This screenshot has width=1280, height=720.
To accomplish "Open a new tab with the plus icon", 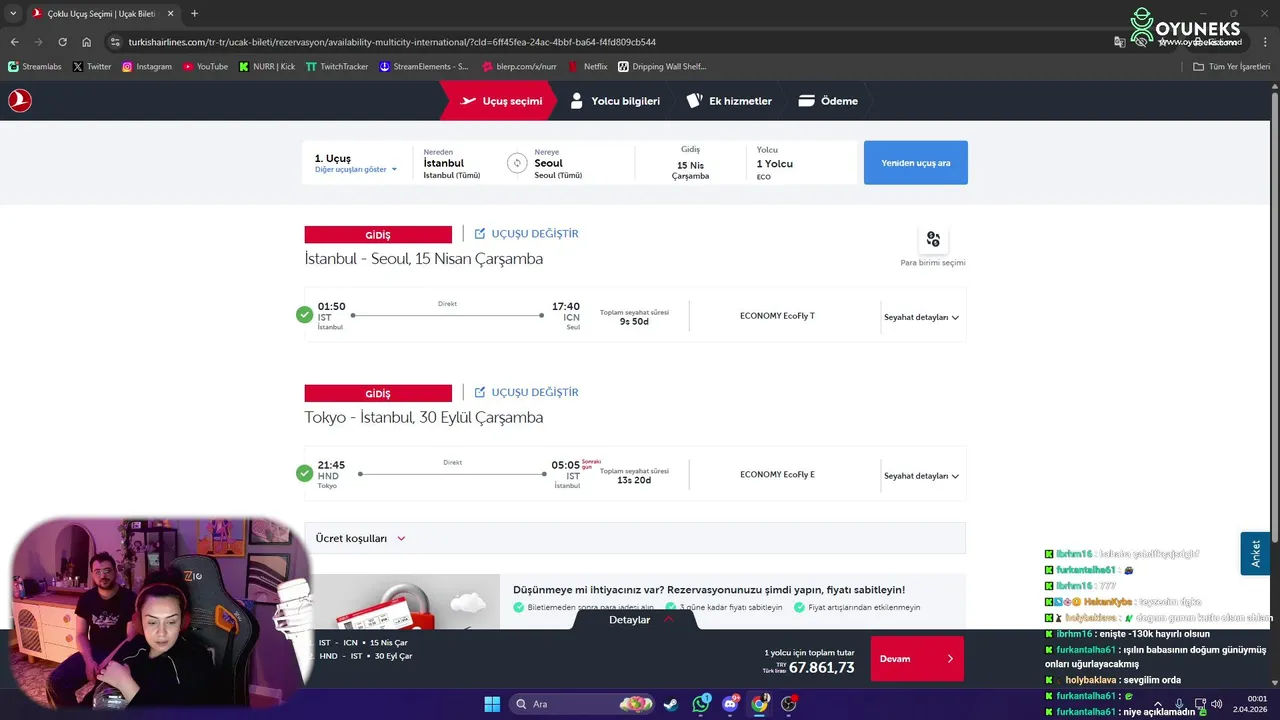I will (x=194, y=14).
